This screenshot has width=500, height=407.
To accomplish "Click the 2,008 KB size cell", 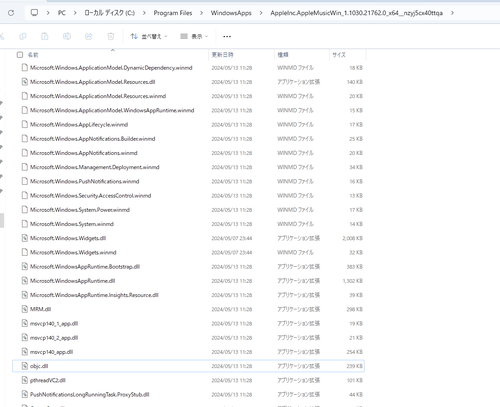I will coord(352,238).
